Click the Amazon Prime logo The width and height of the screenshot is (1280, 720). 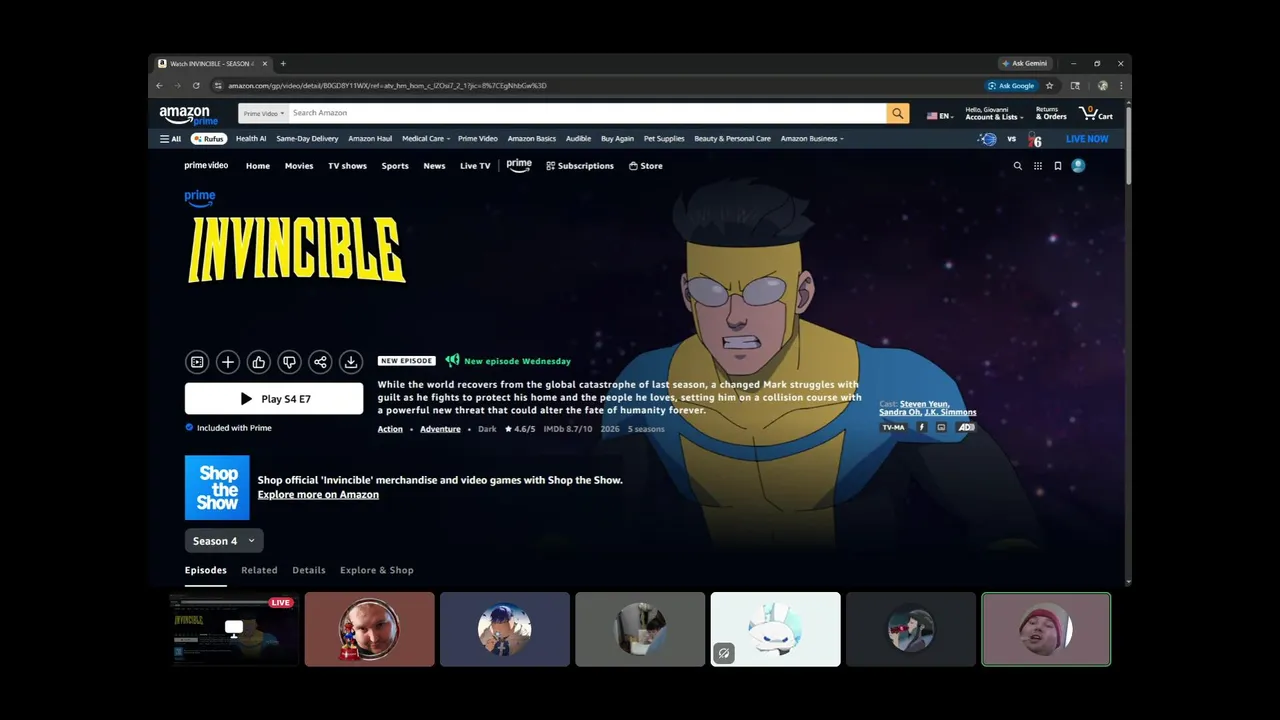click(188, 115)
